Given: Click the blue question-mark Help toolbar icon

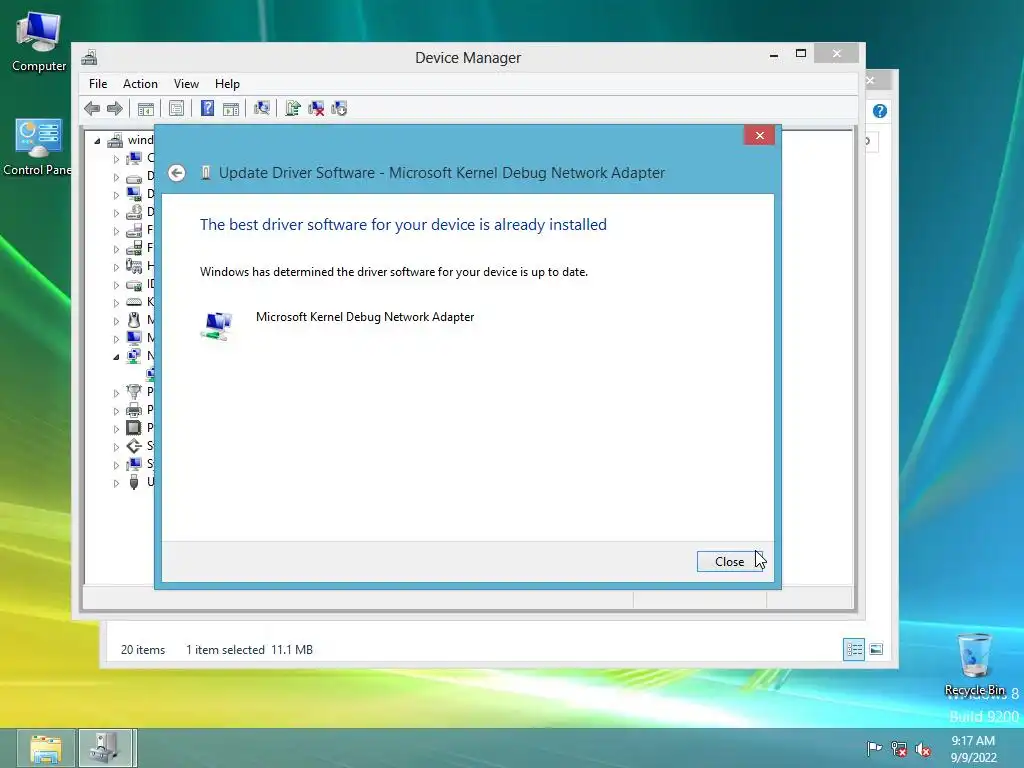Looking at the screenshot, I should coord(207,108).
